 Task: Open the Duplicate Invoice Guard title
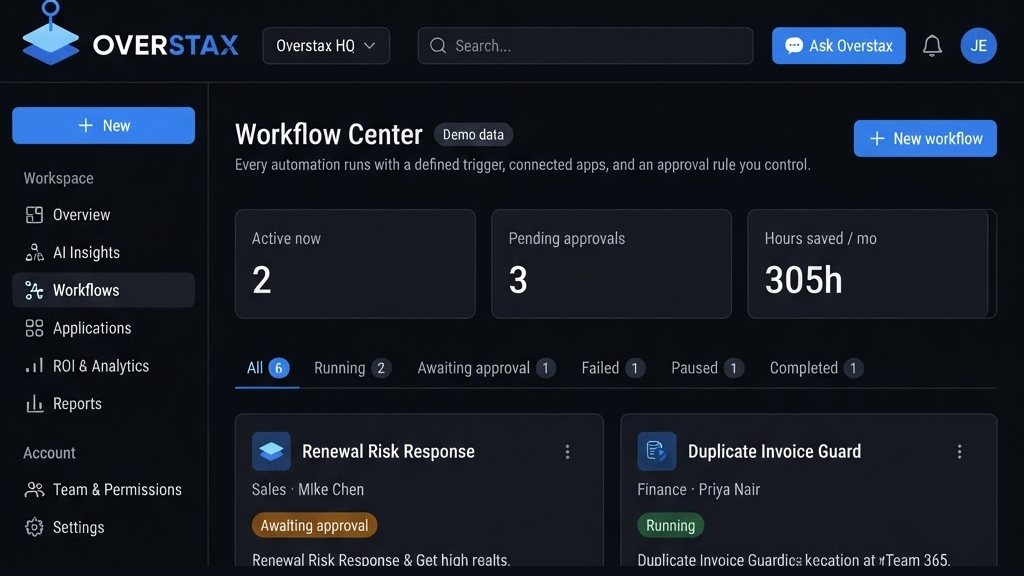(775, 451)
